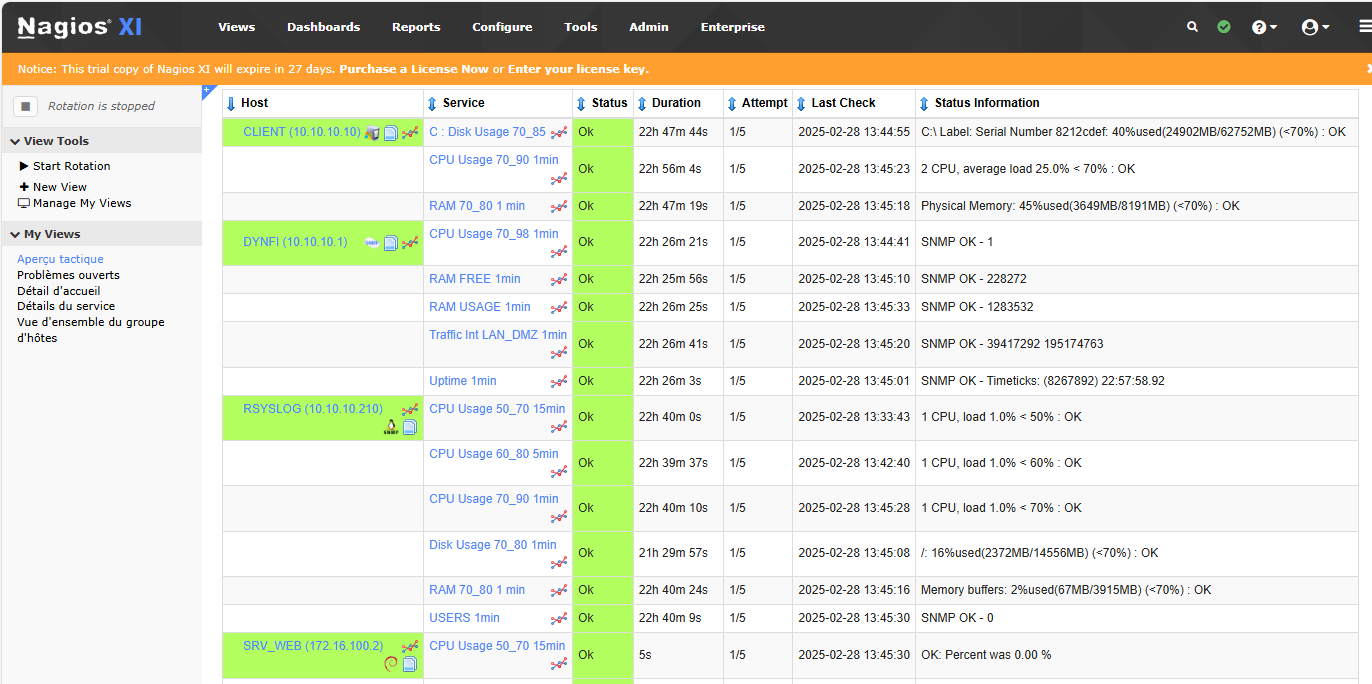Screen dimensions: 1372x684
Task: Click the green system status check icon
Action: (1224, 27)
